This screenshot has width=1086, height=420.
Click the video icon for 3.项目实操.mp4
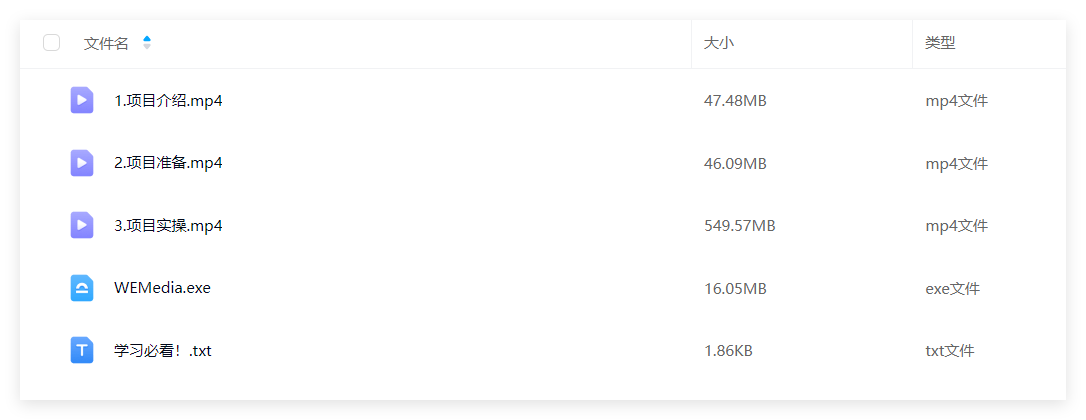click(82, 225)
